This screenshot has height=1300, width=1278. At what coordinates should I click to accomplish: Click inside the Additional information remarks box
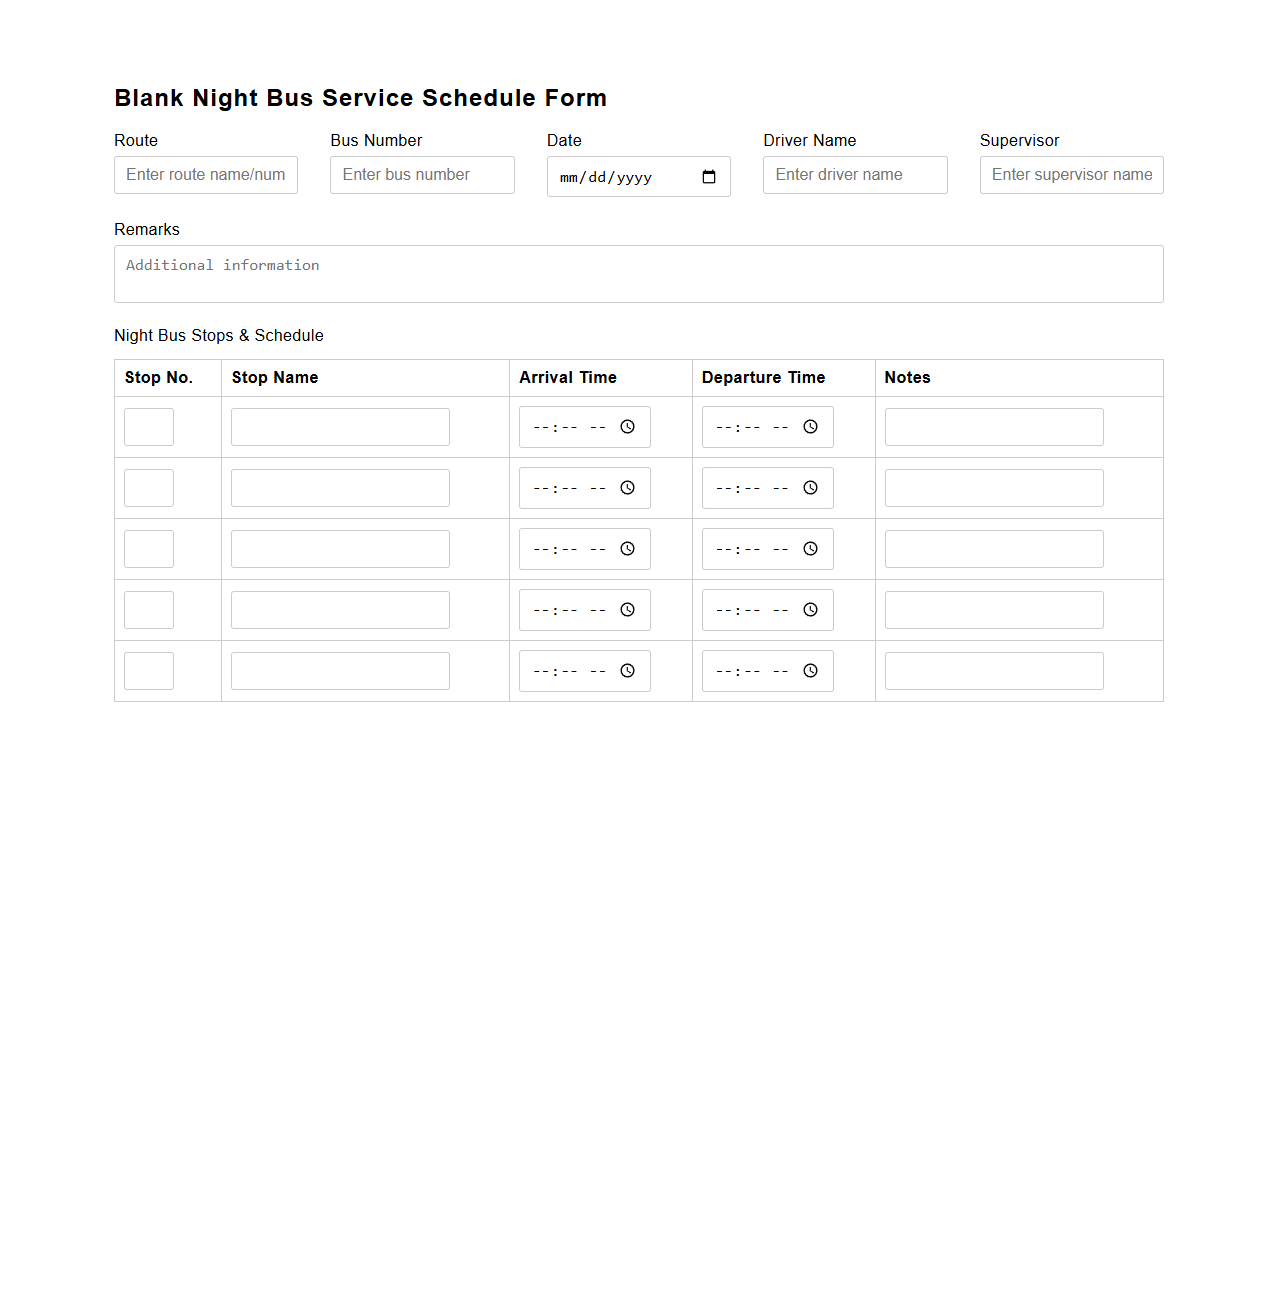click(638, 272)
